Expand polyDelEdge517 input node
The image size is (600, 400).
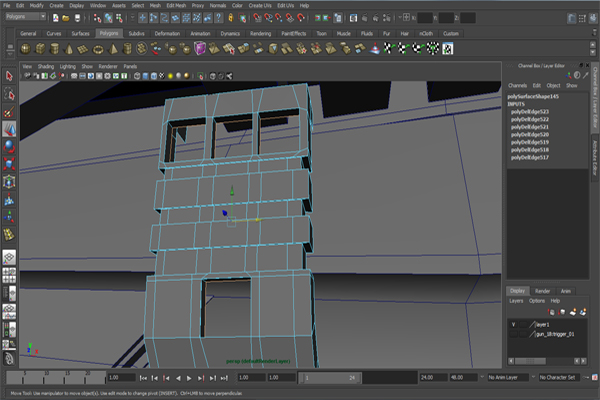[x=530, y=157]
